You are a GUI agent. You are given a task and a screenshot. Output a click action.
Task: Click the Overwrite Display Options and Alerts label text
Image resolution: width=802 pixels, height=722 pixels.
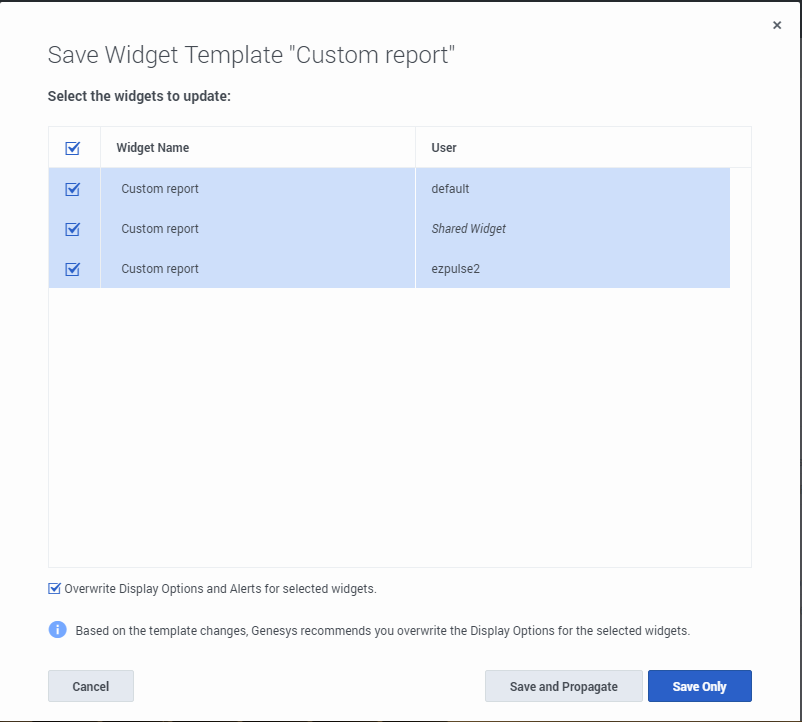[x=220, y=589]
